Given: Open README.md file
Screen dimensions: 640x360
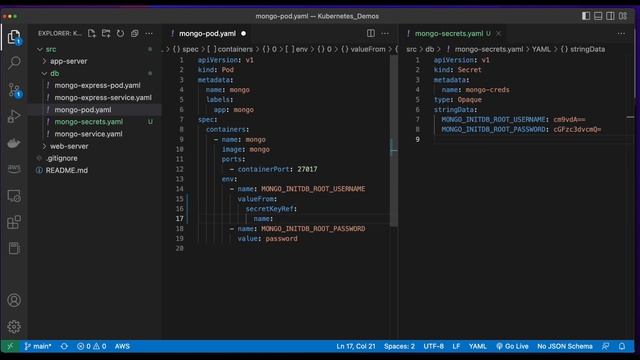Looking at the screenshot, I should (x=67, y=170).
